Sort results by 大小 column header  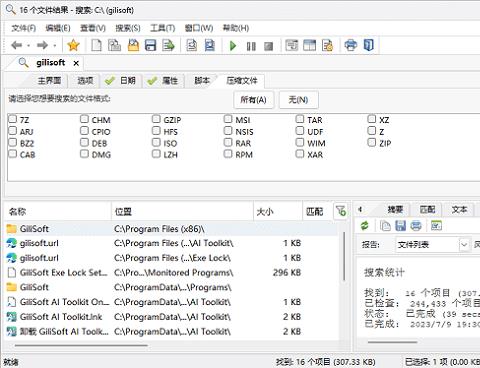[278, 211]
